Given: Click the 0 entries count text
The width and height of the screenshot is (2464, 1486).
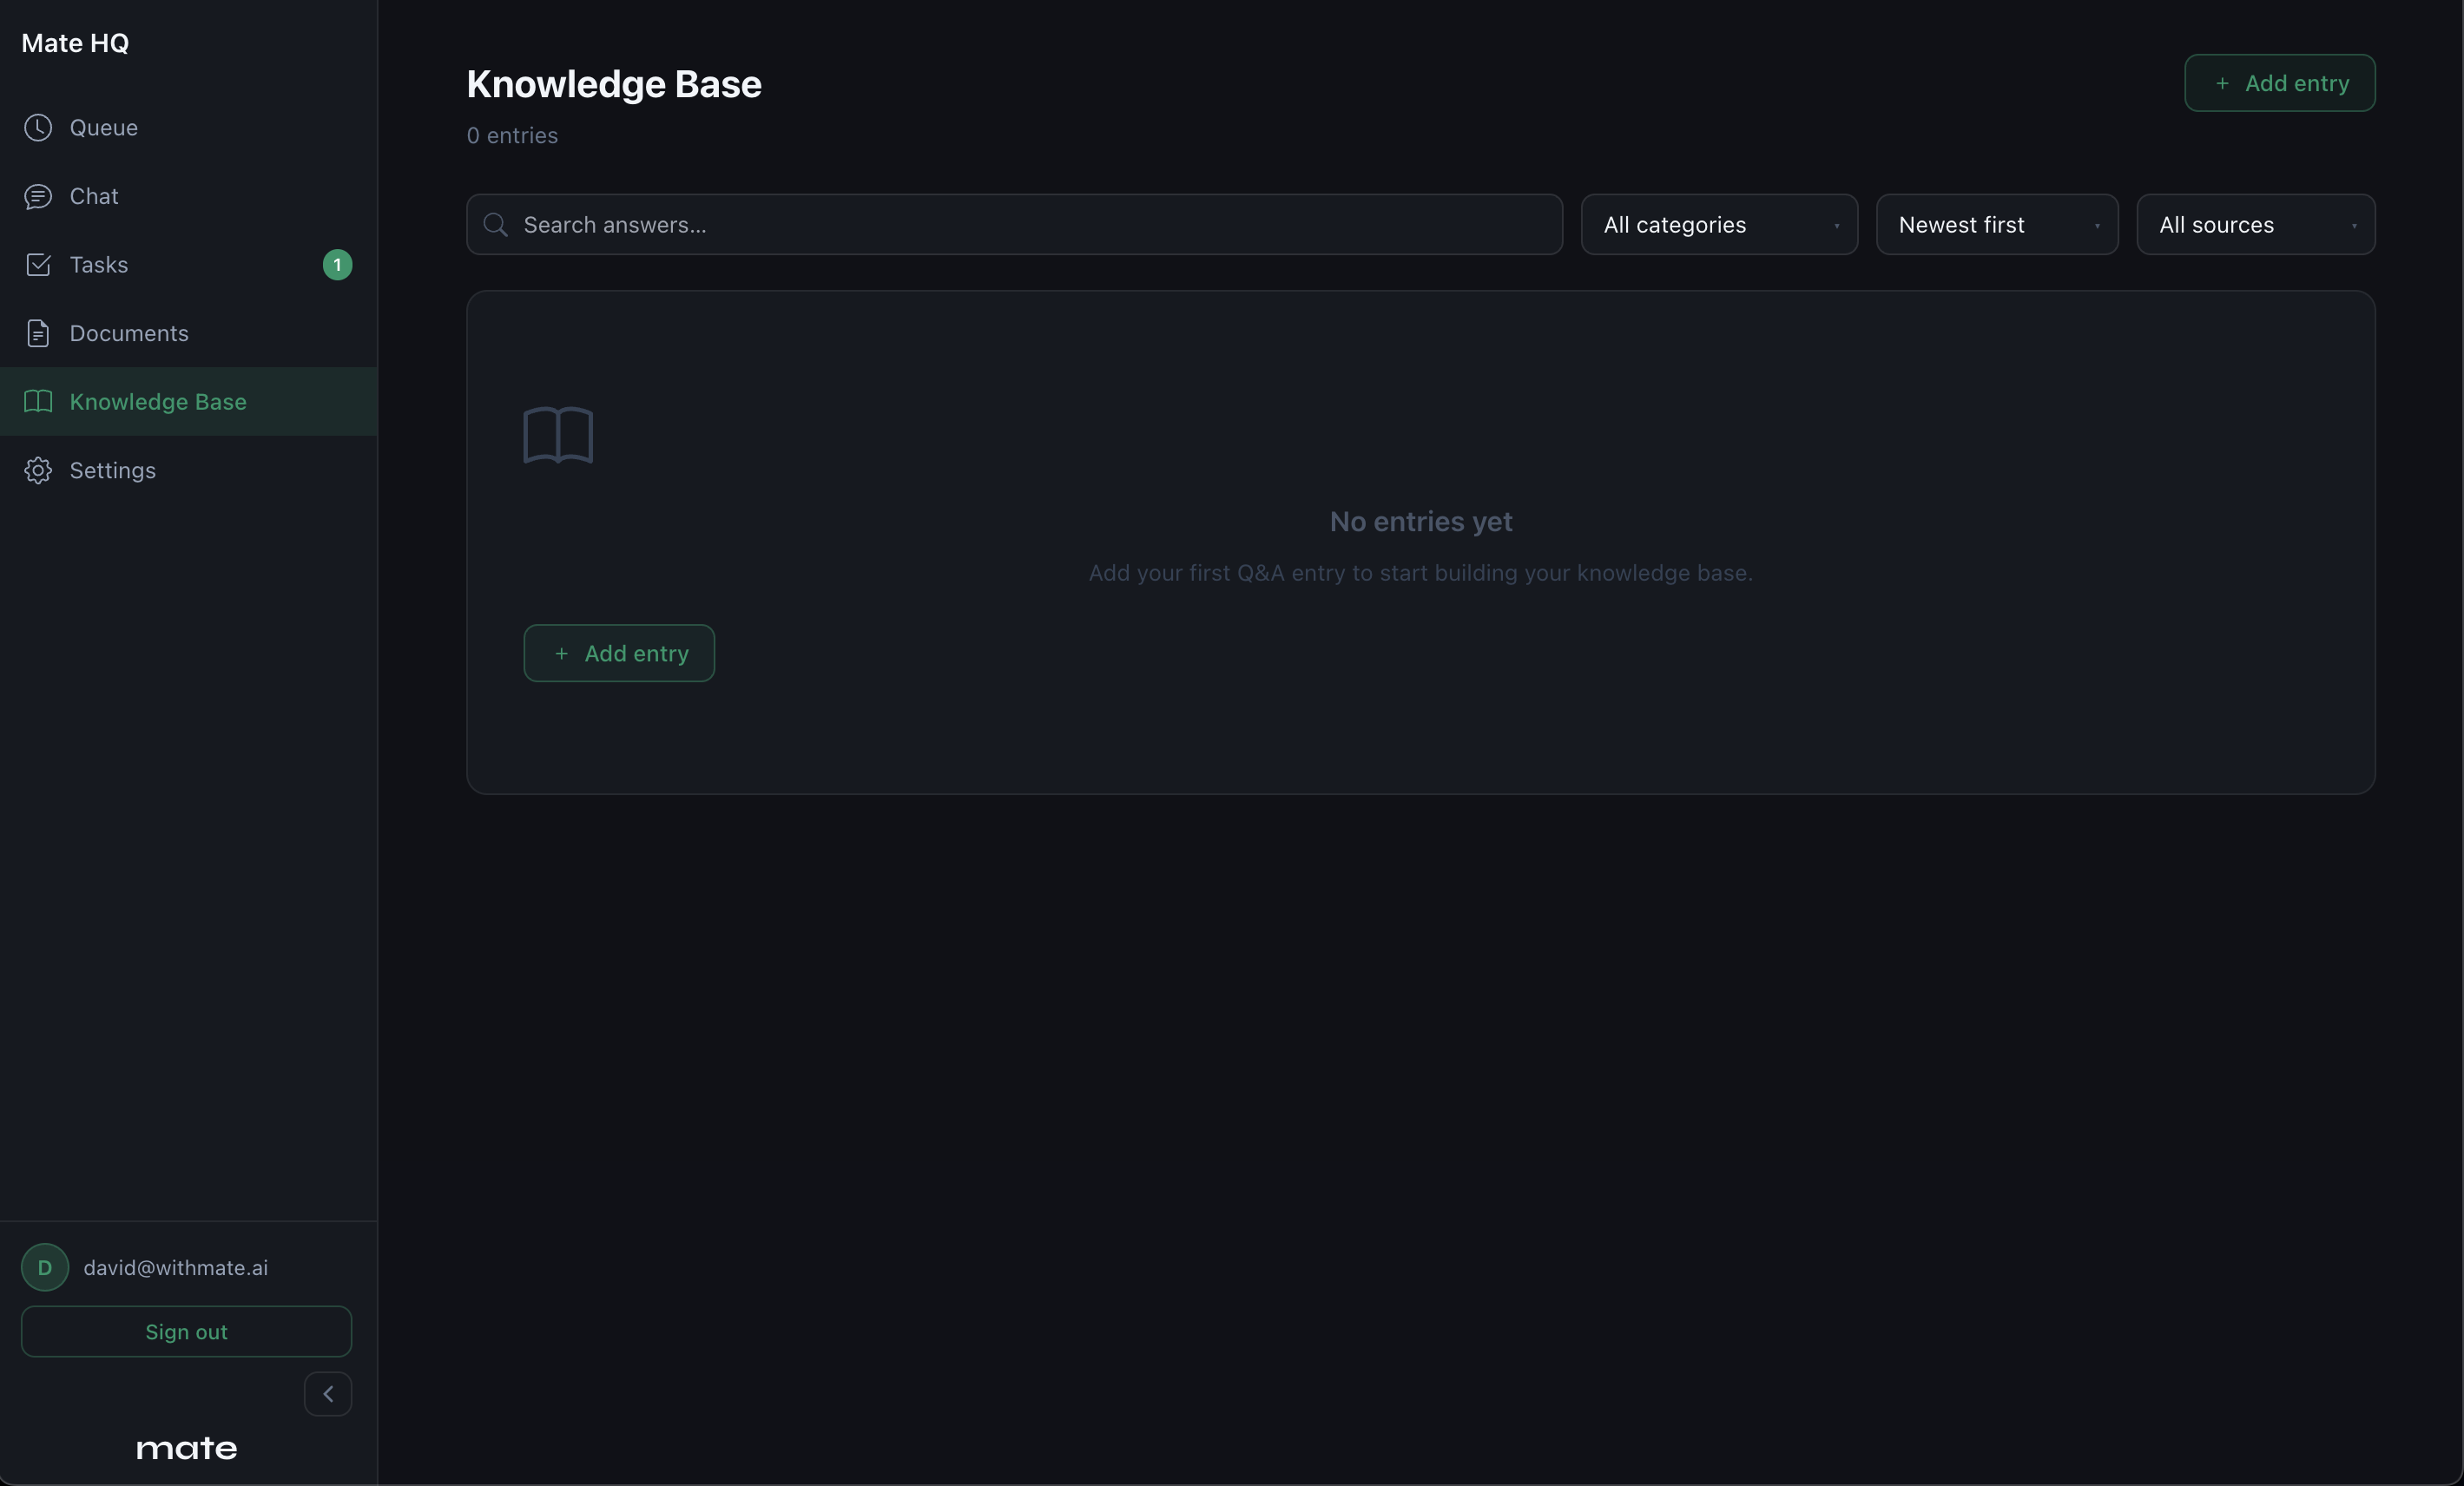Looking at the screenshot, I should tap(512, 135).
